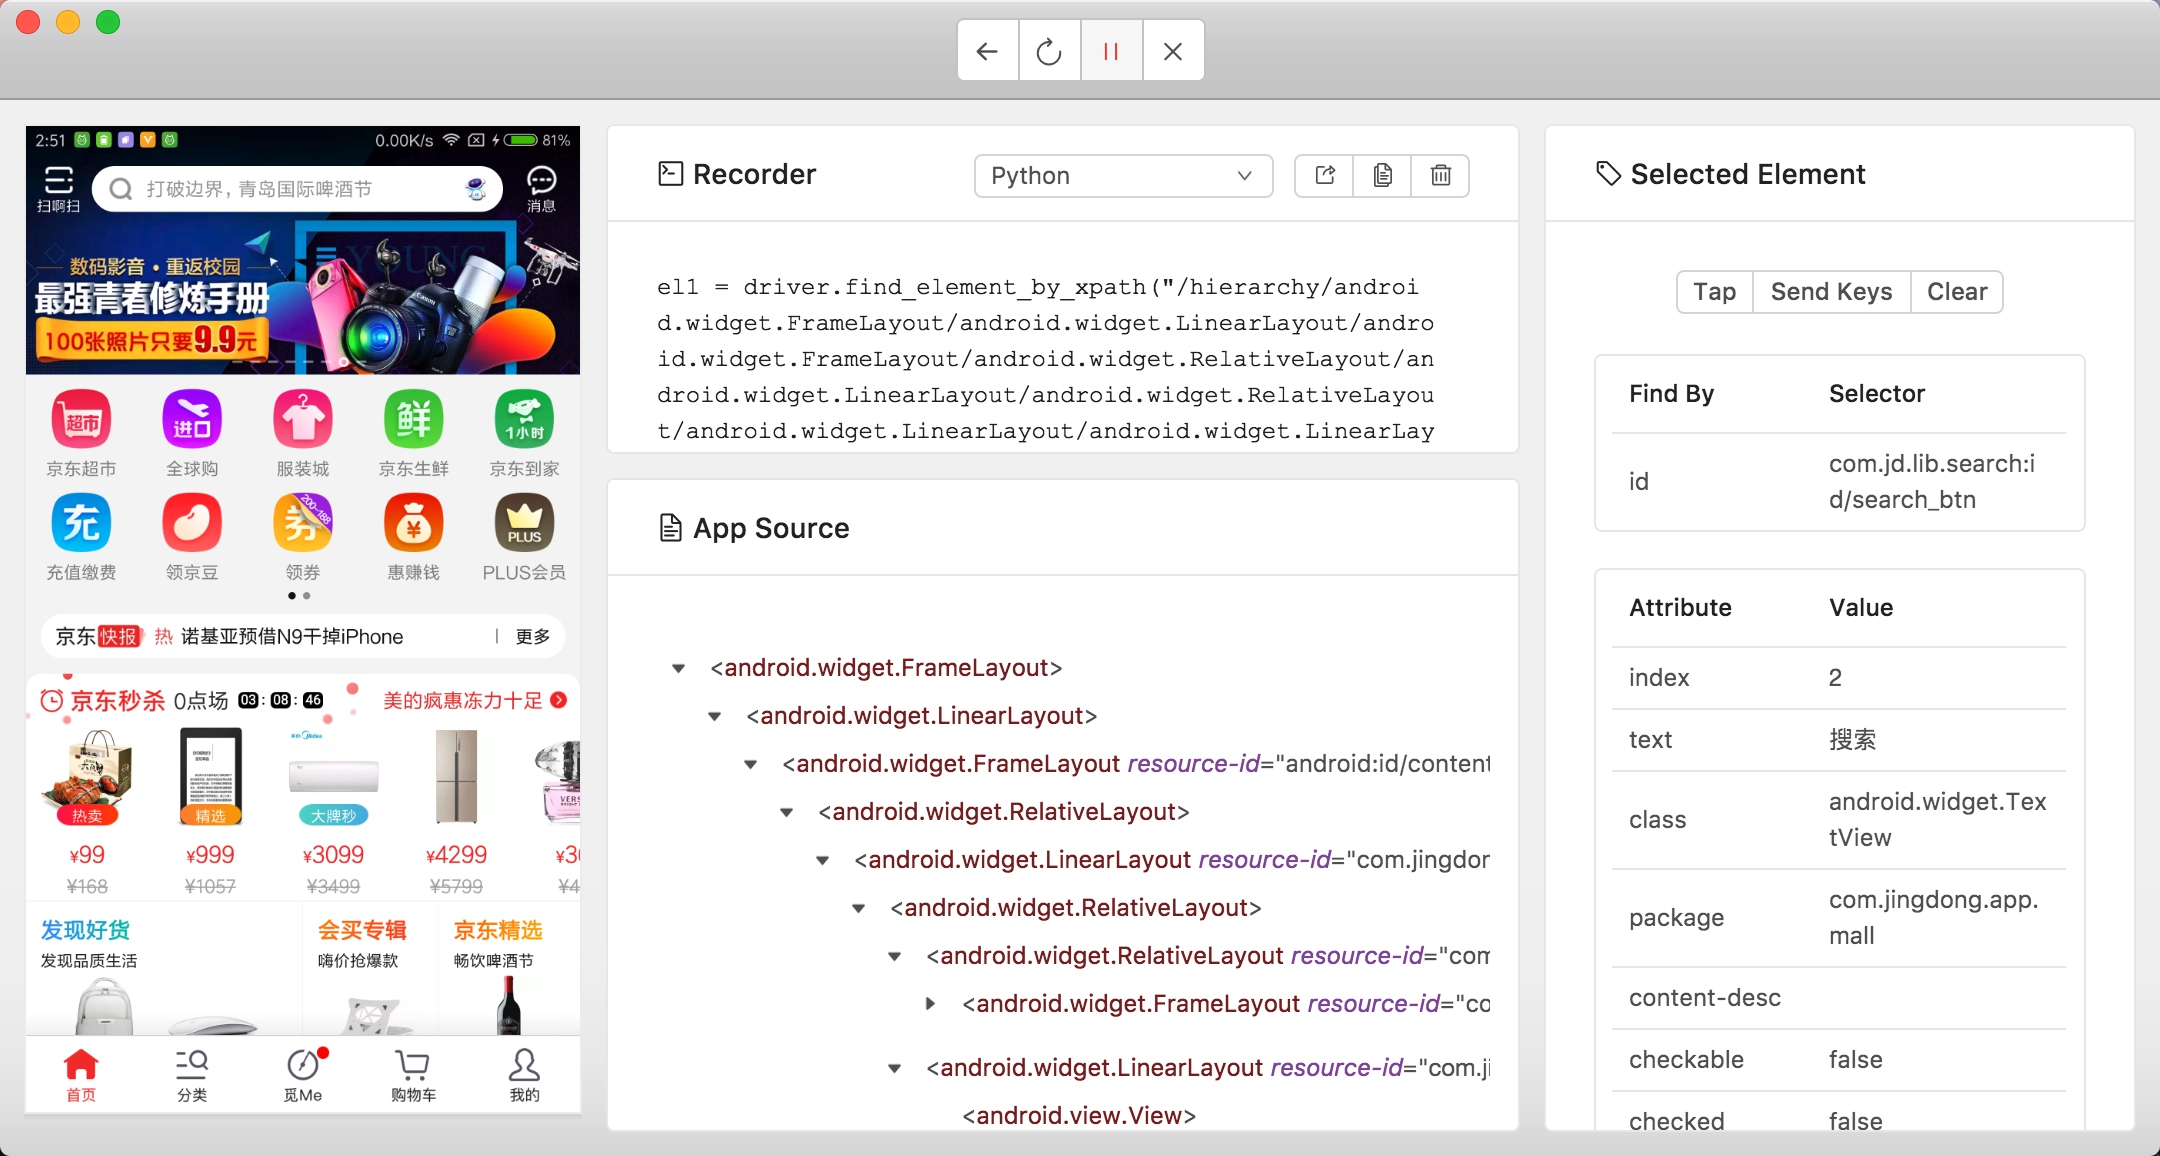
Task: Click the recorded xpath code text
Action: pyautogui.click(x=1046, y=359)
